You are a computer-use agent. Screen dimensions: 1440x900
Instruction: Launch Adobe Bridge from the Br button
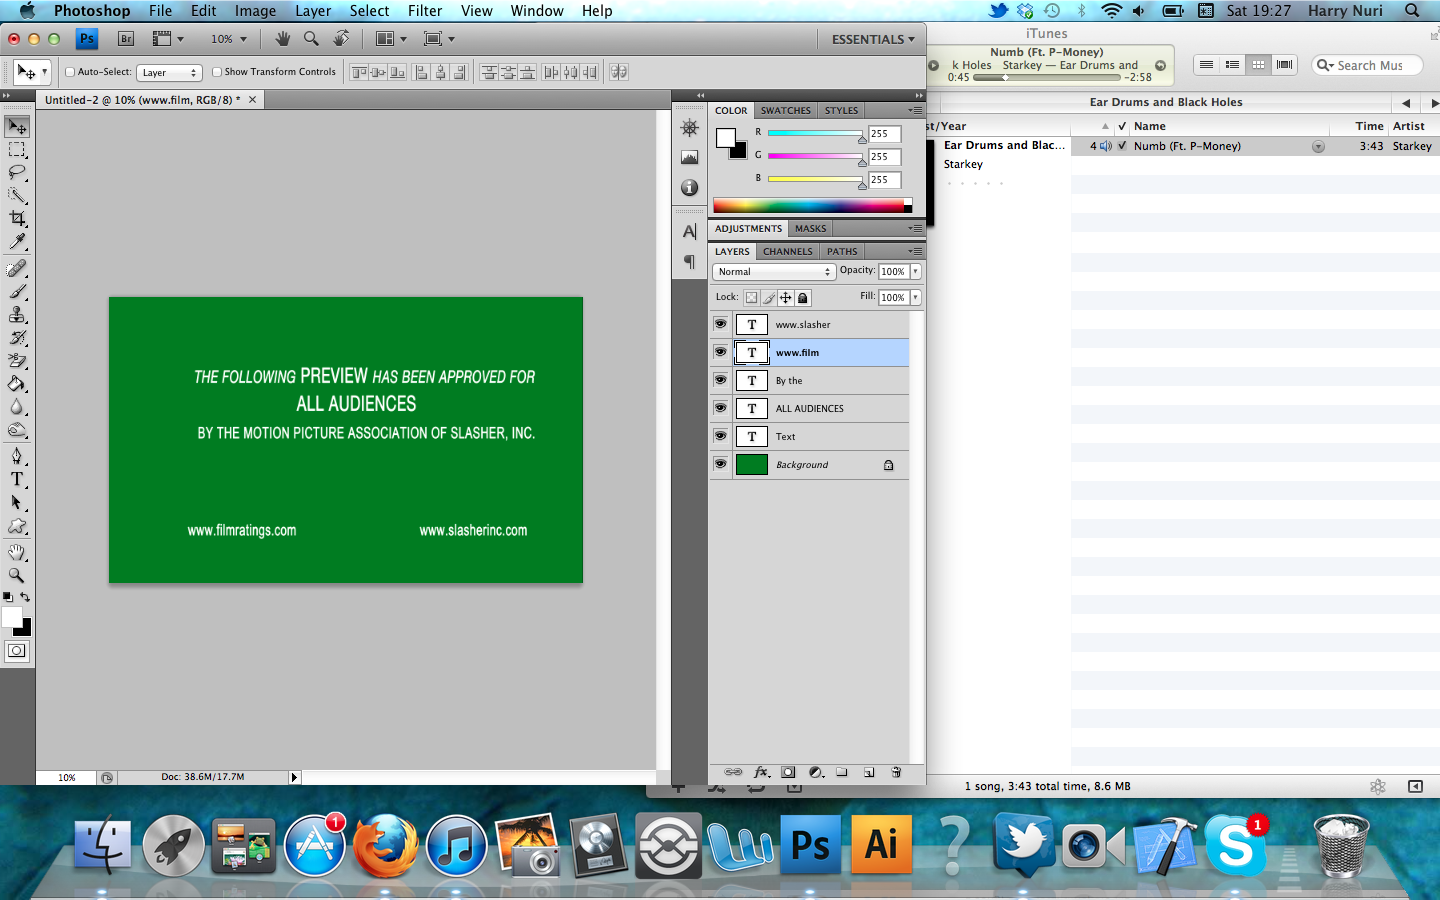tap(126, 39)
